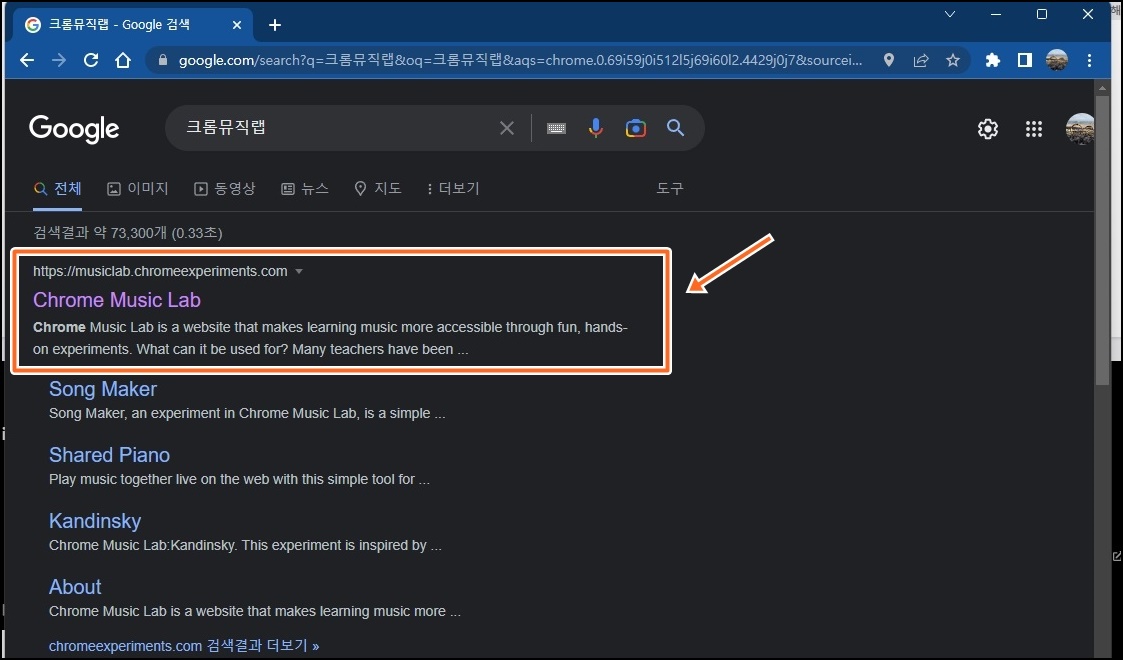Open the browser home page
The height and width of the screenshot is (660, 1123).
point(123,60)
